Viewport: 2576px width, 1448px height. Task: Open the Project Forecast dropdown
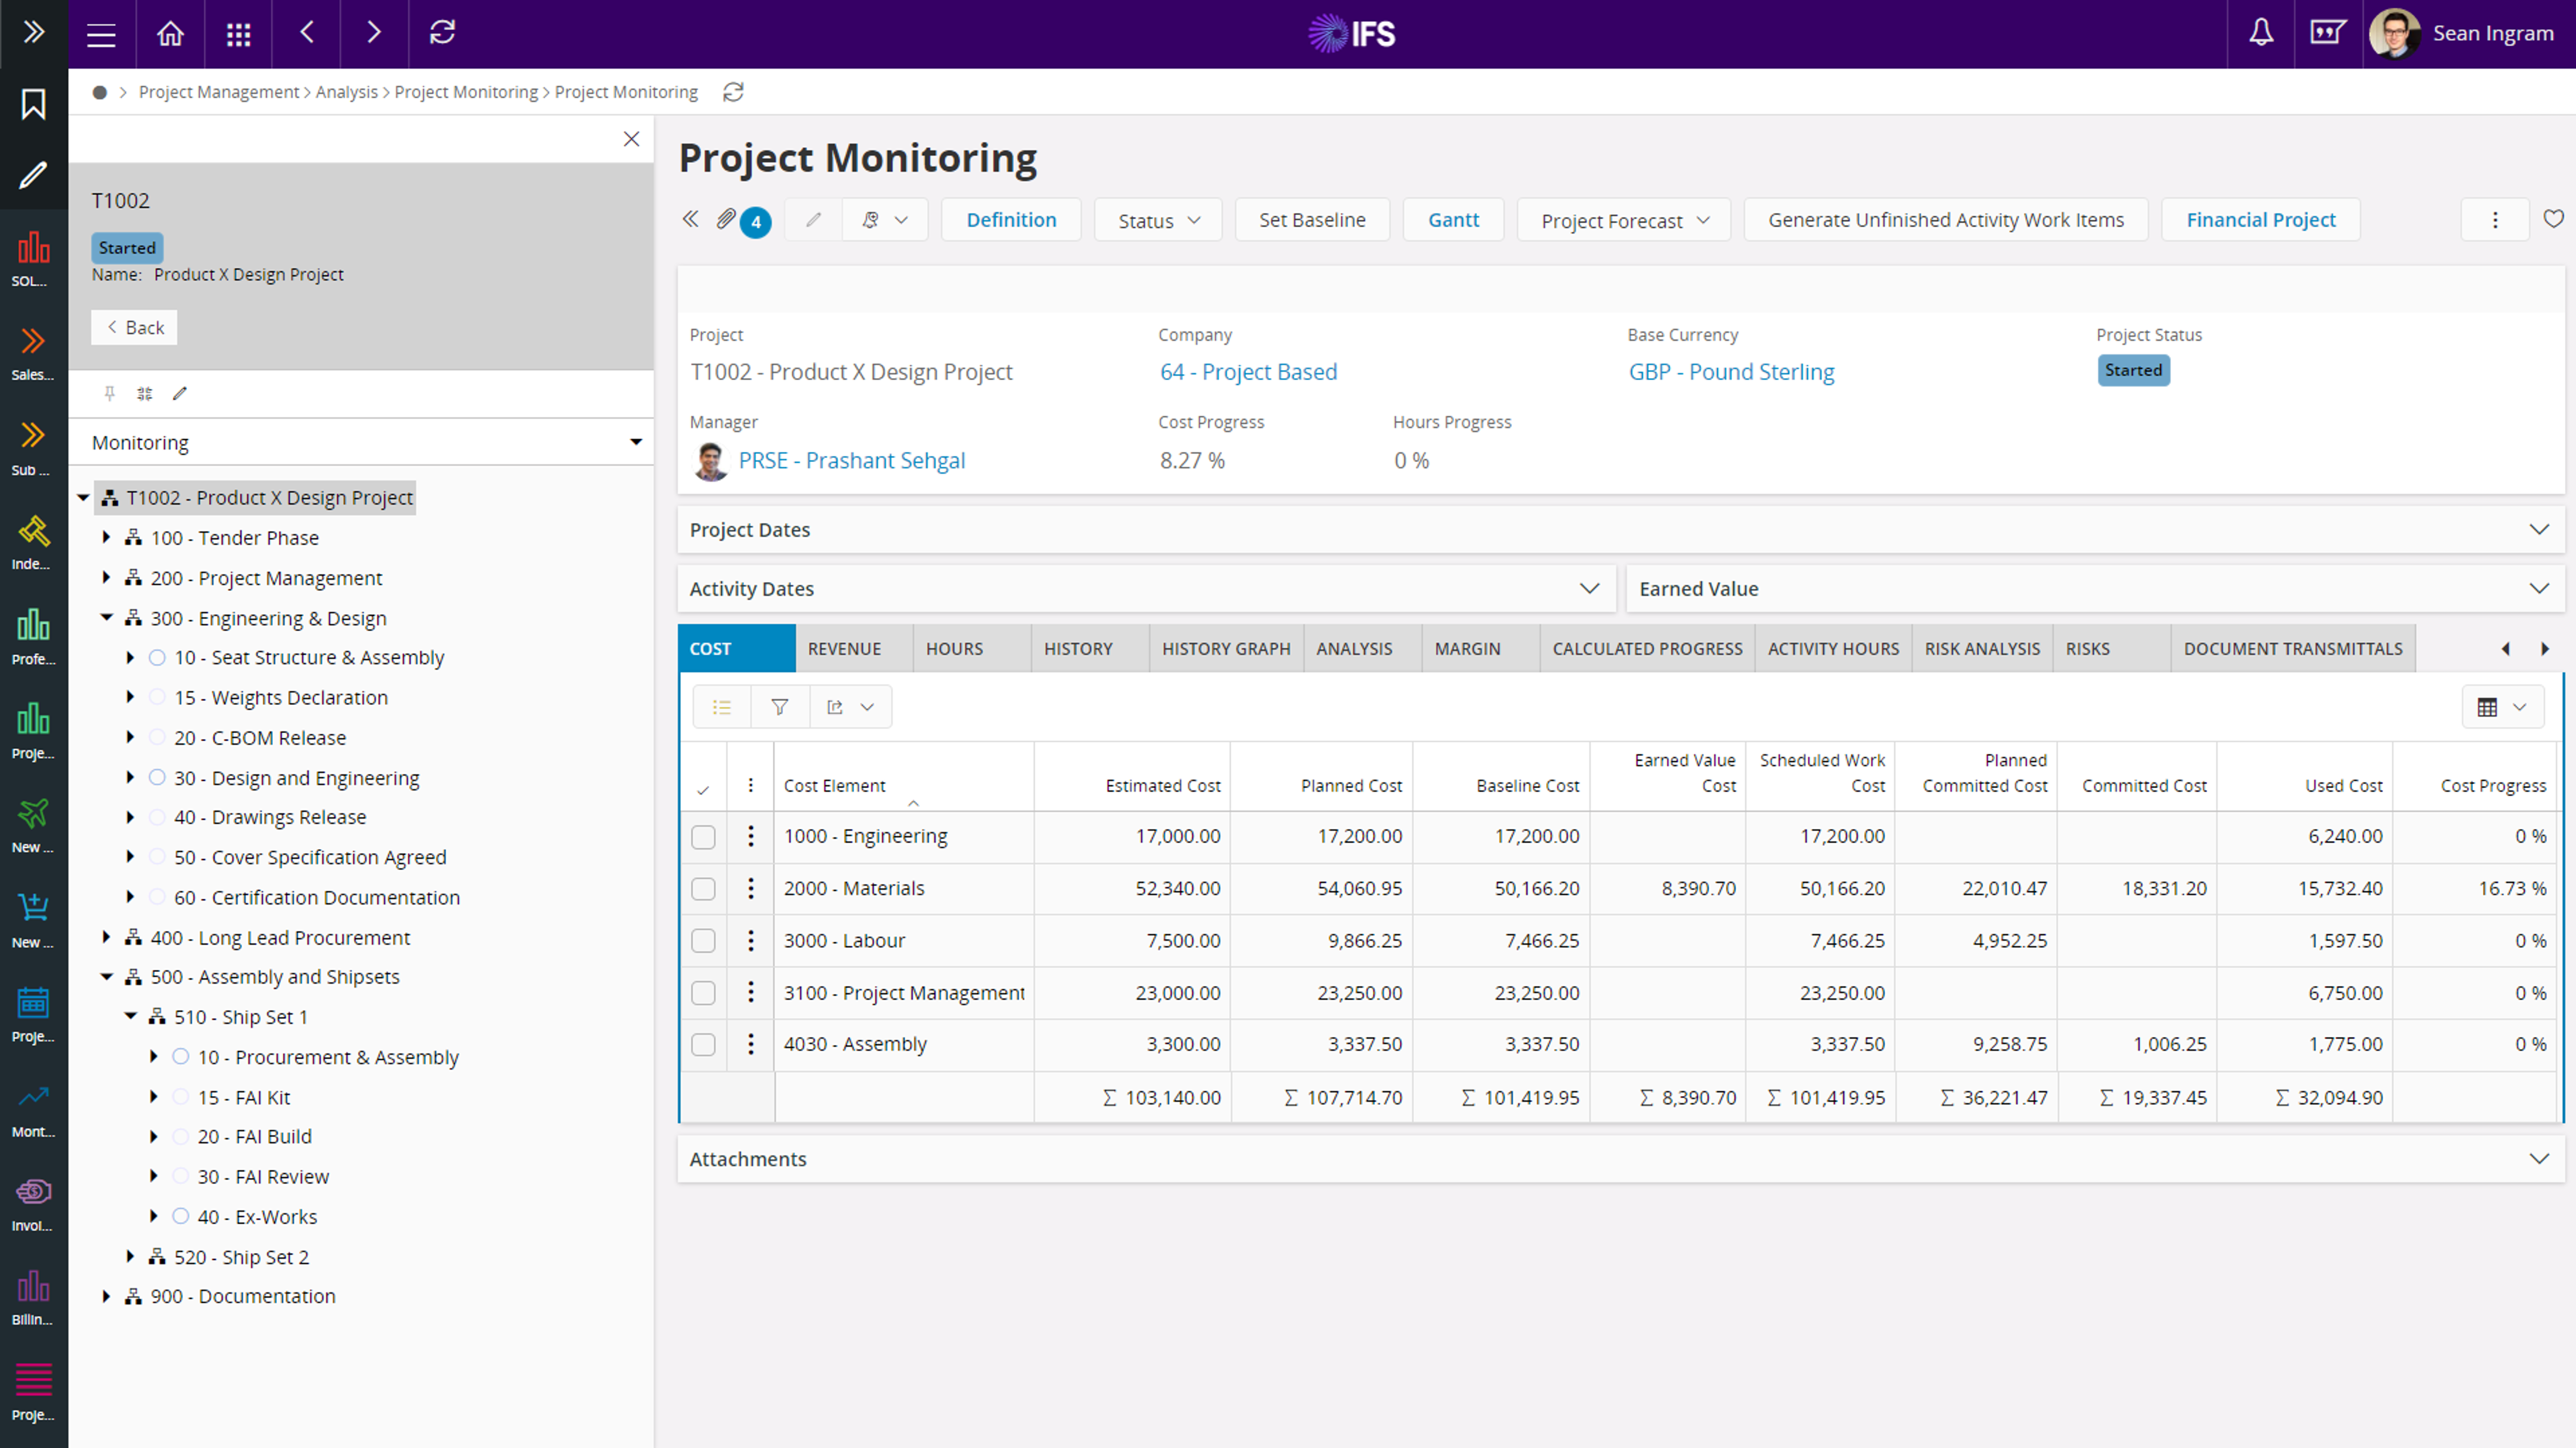click(x=1624, y=220)
